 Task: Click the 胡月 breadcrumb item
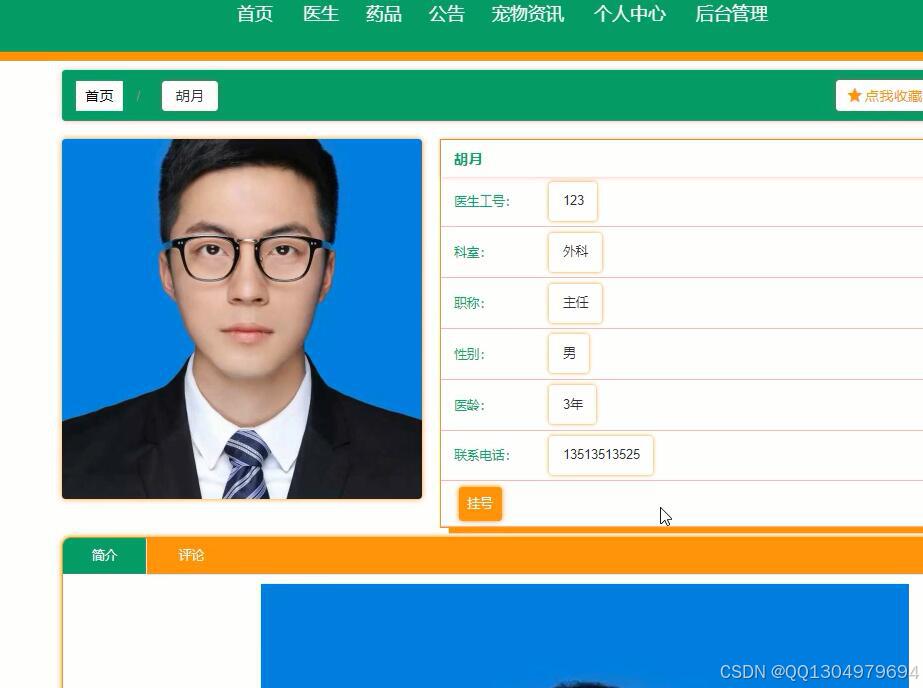pos(189,95)
